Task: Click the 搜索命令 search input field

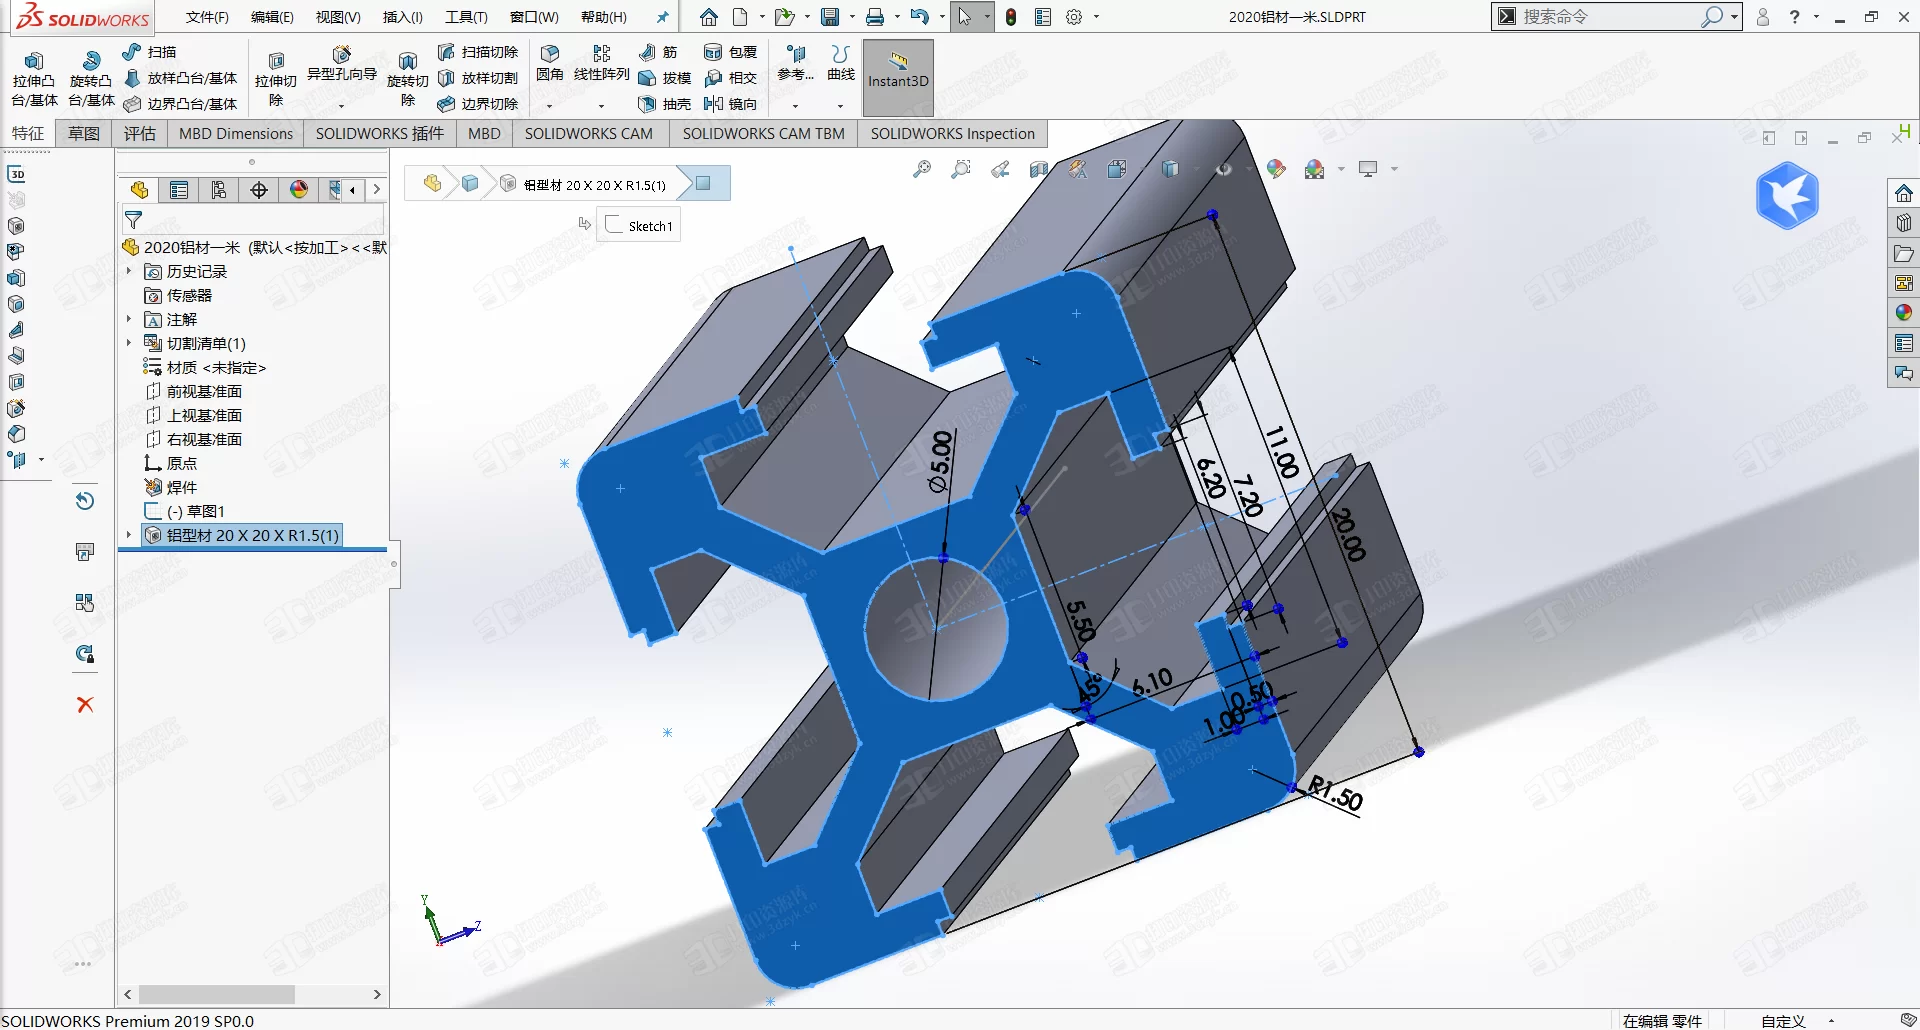Action: click(x=1608, y=17)
